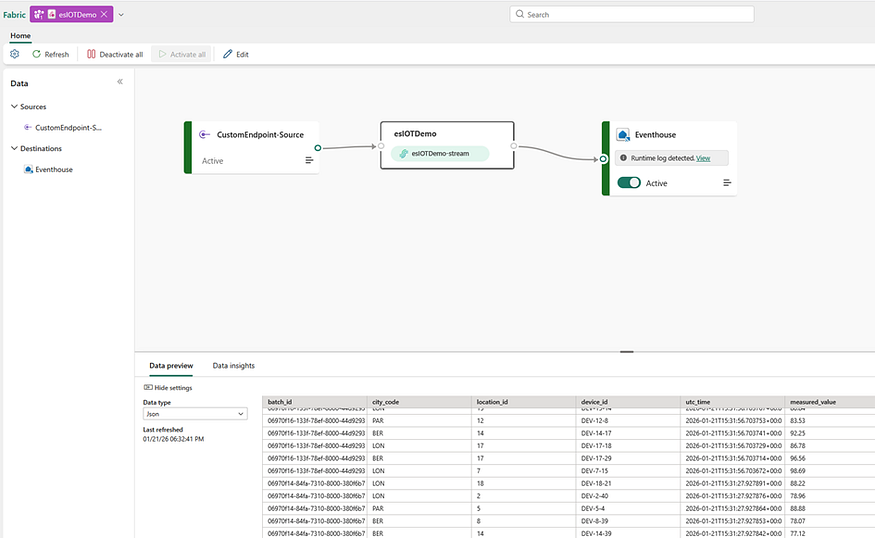Screen dimensions: 875x538
Task: Click measured value 96.56
Action: point(797,458)
